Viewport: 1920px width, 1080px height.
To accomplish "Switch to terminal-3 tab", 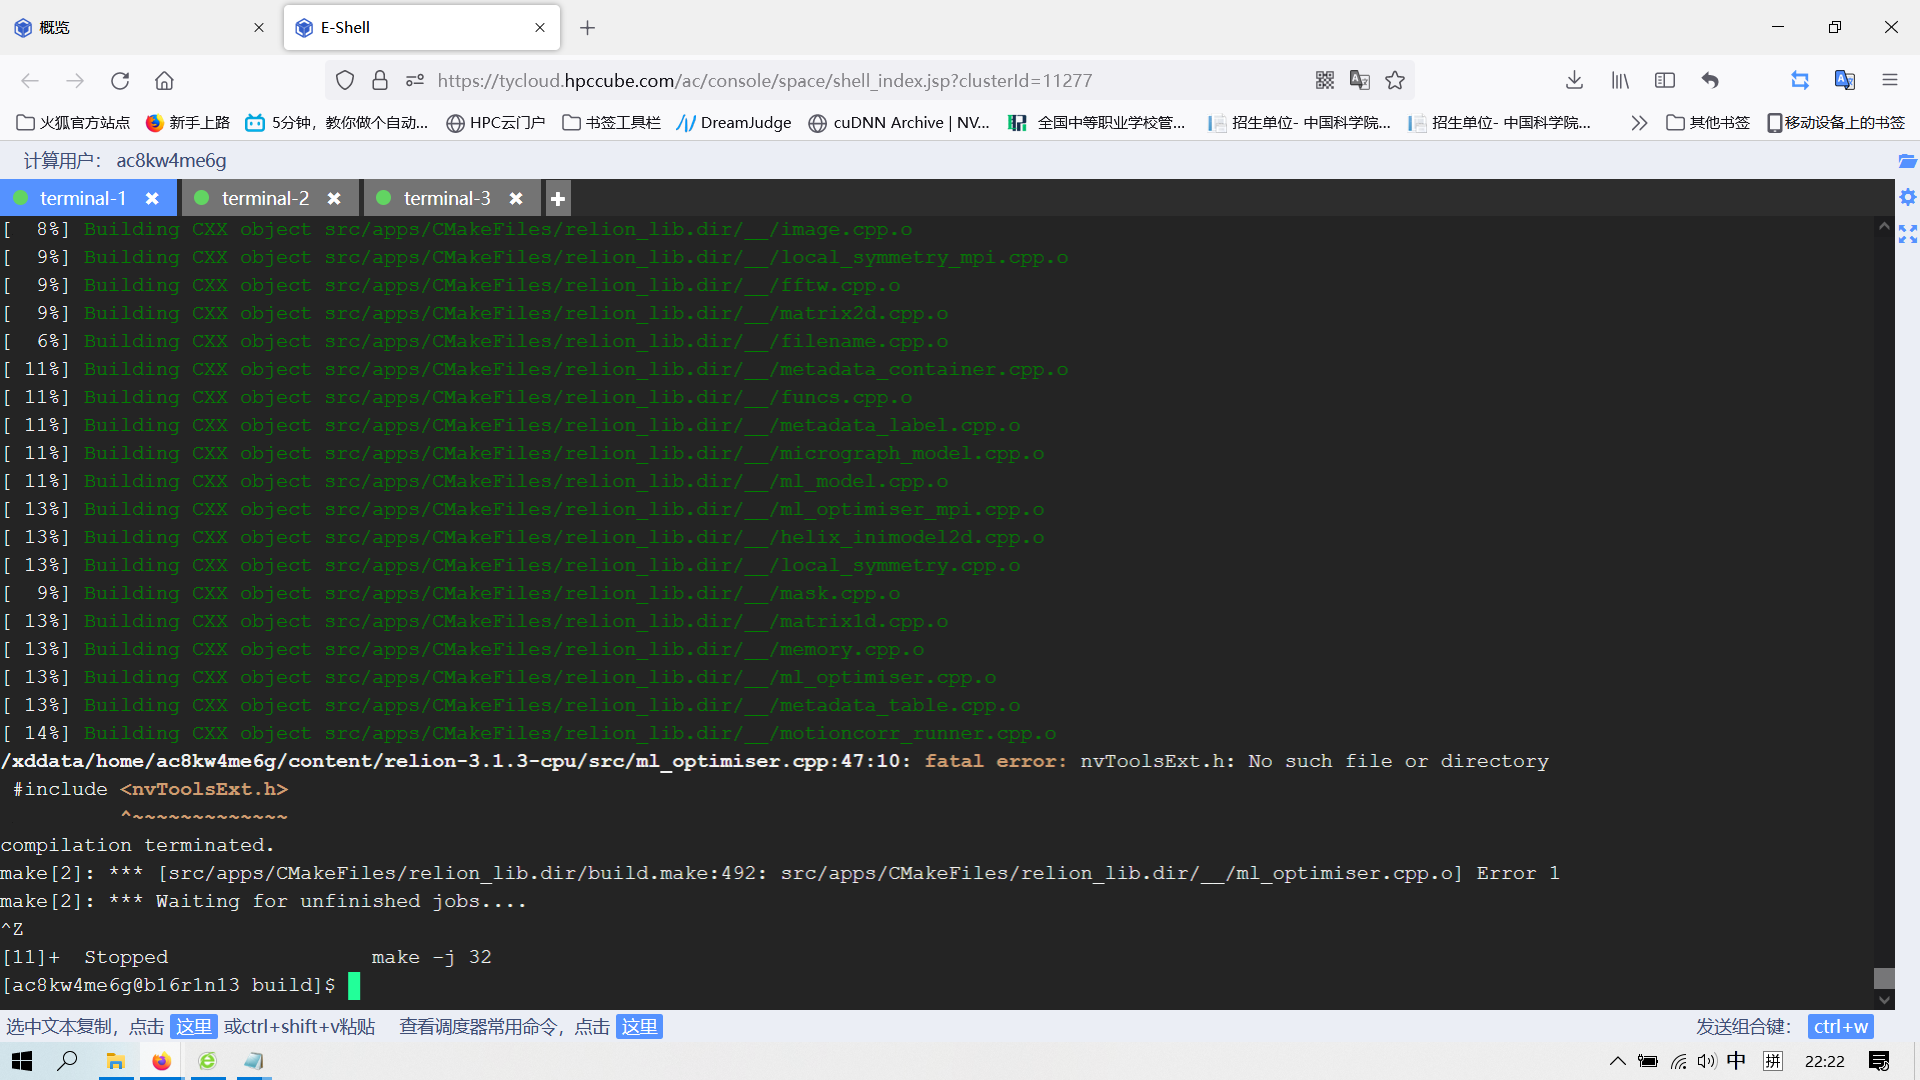I will click(446, 199).
